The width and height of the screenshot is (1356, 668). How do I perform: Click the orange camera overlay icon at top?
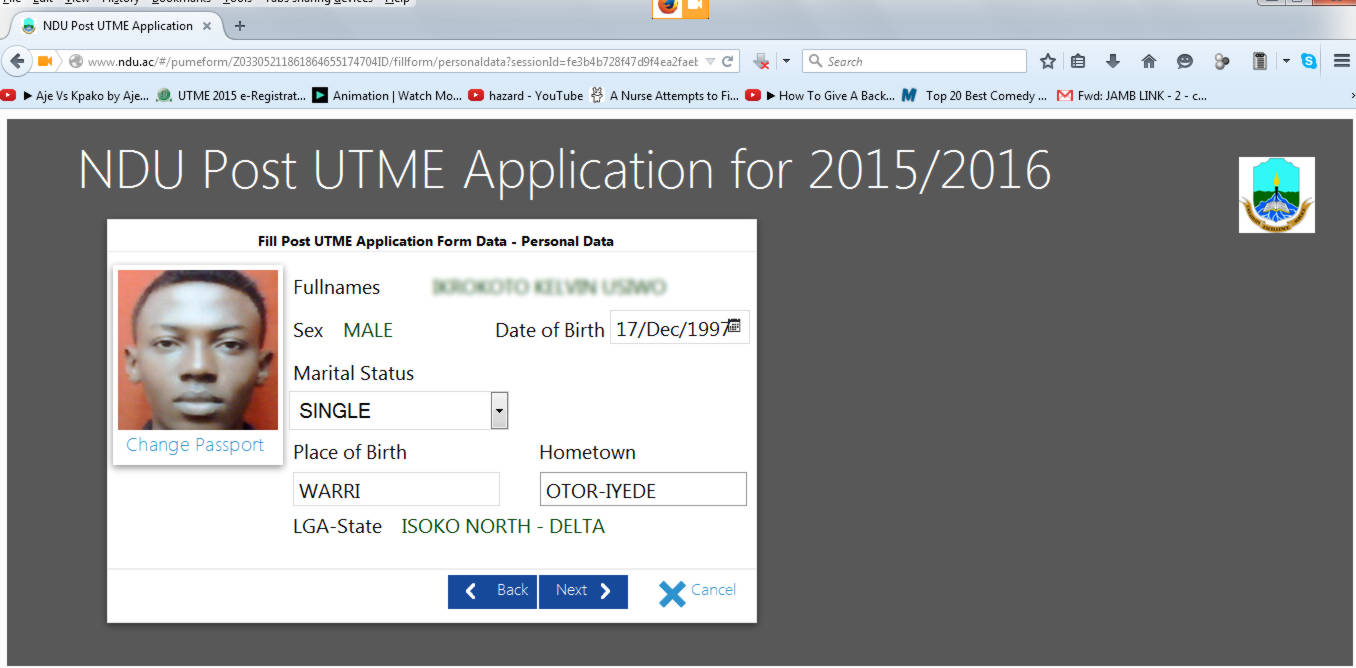696,8
